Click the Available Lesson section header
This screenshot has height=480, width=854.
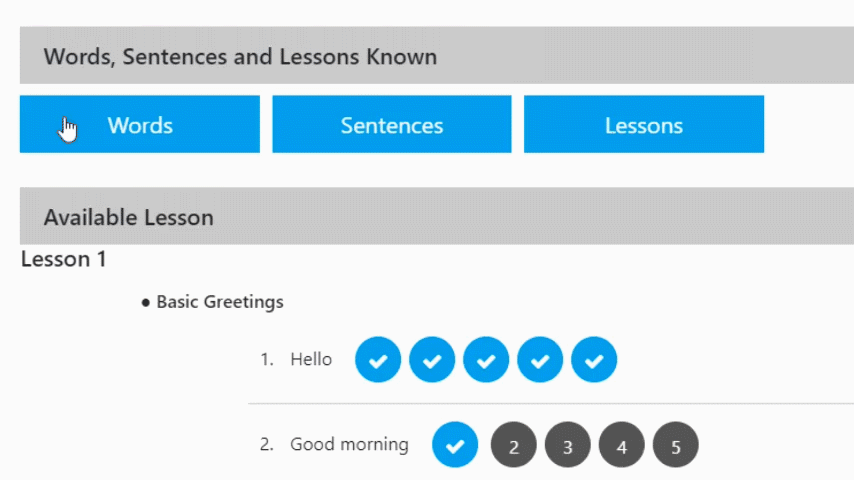click(x=128, y=217)
